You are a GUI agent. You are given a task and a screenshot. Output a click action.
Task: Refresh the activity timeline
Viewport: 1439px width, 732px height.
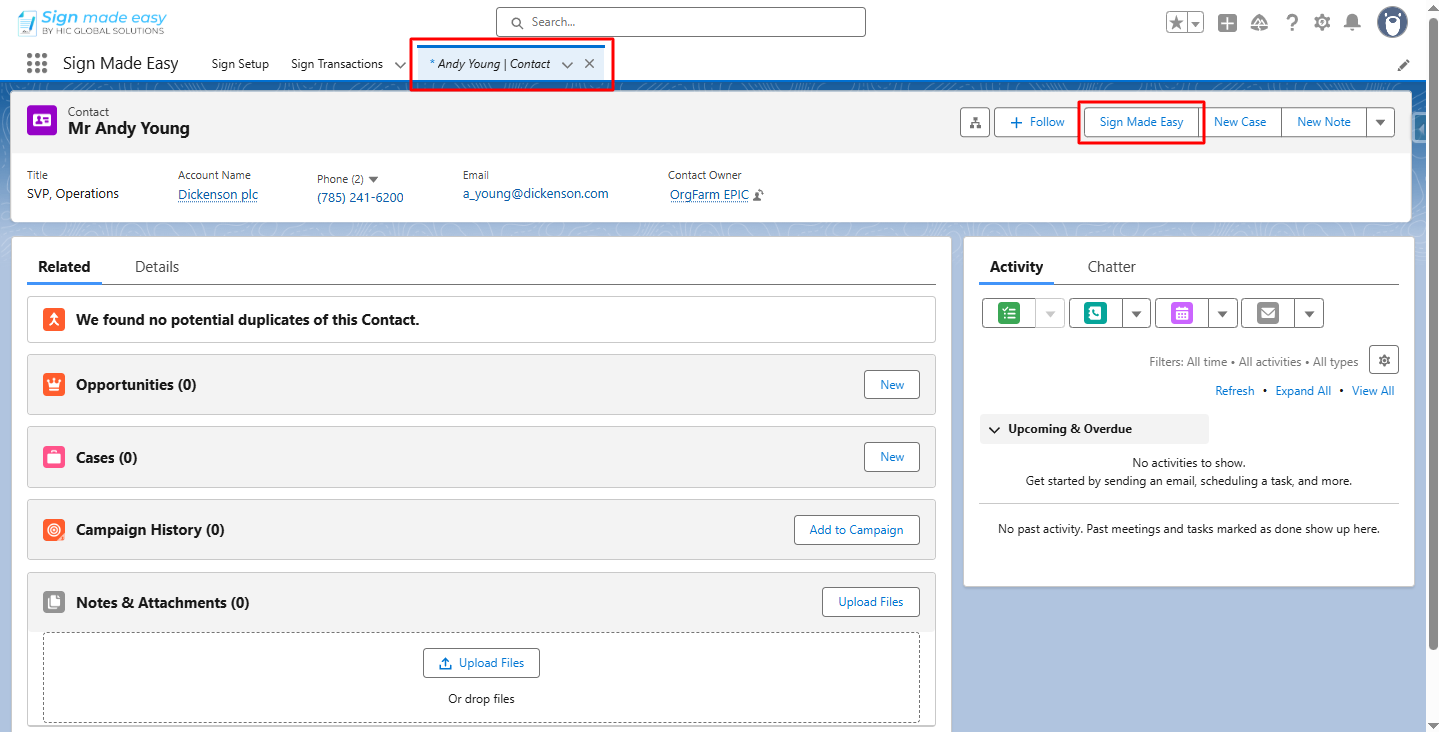tap(1235, 391)
